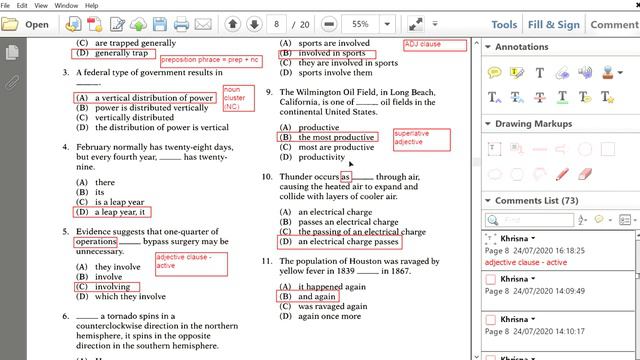Select the Add Text Comment T tool

tap(540, 73)
